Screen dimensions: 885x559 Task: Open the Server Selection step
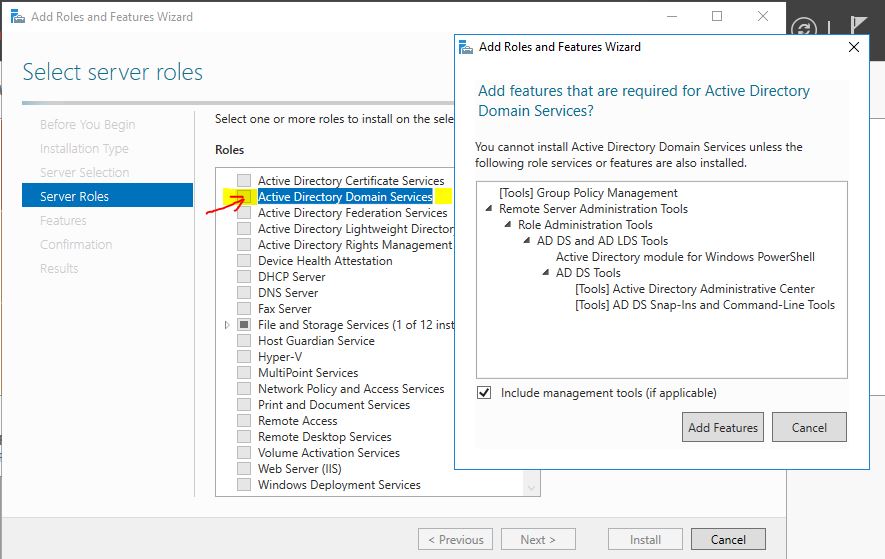coord(85,172)
